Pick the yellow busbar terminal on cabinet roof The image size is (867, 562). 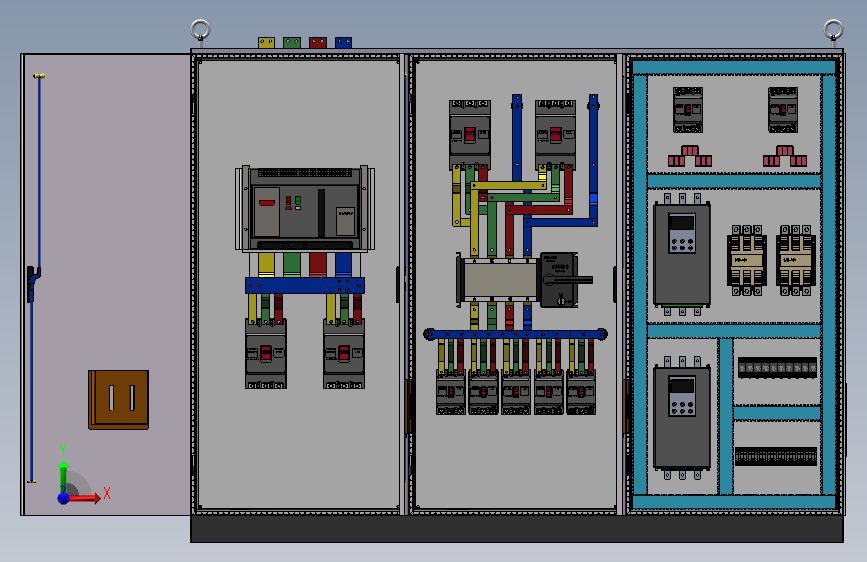pyautogui.click(x=267, y=43)
